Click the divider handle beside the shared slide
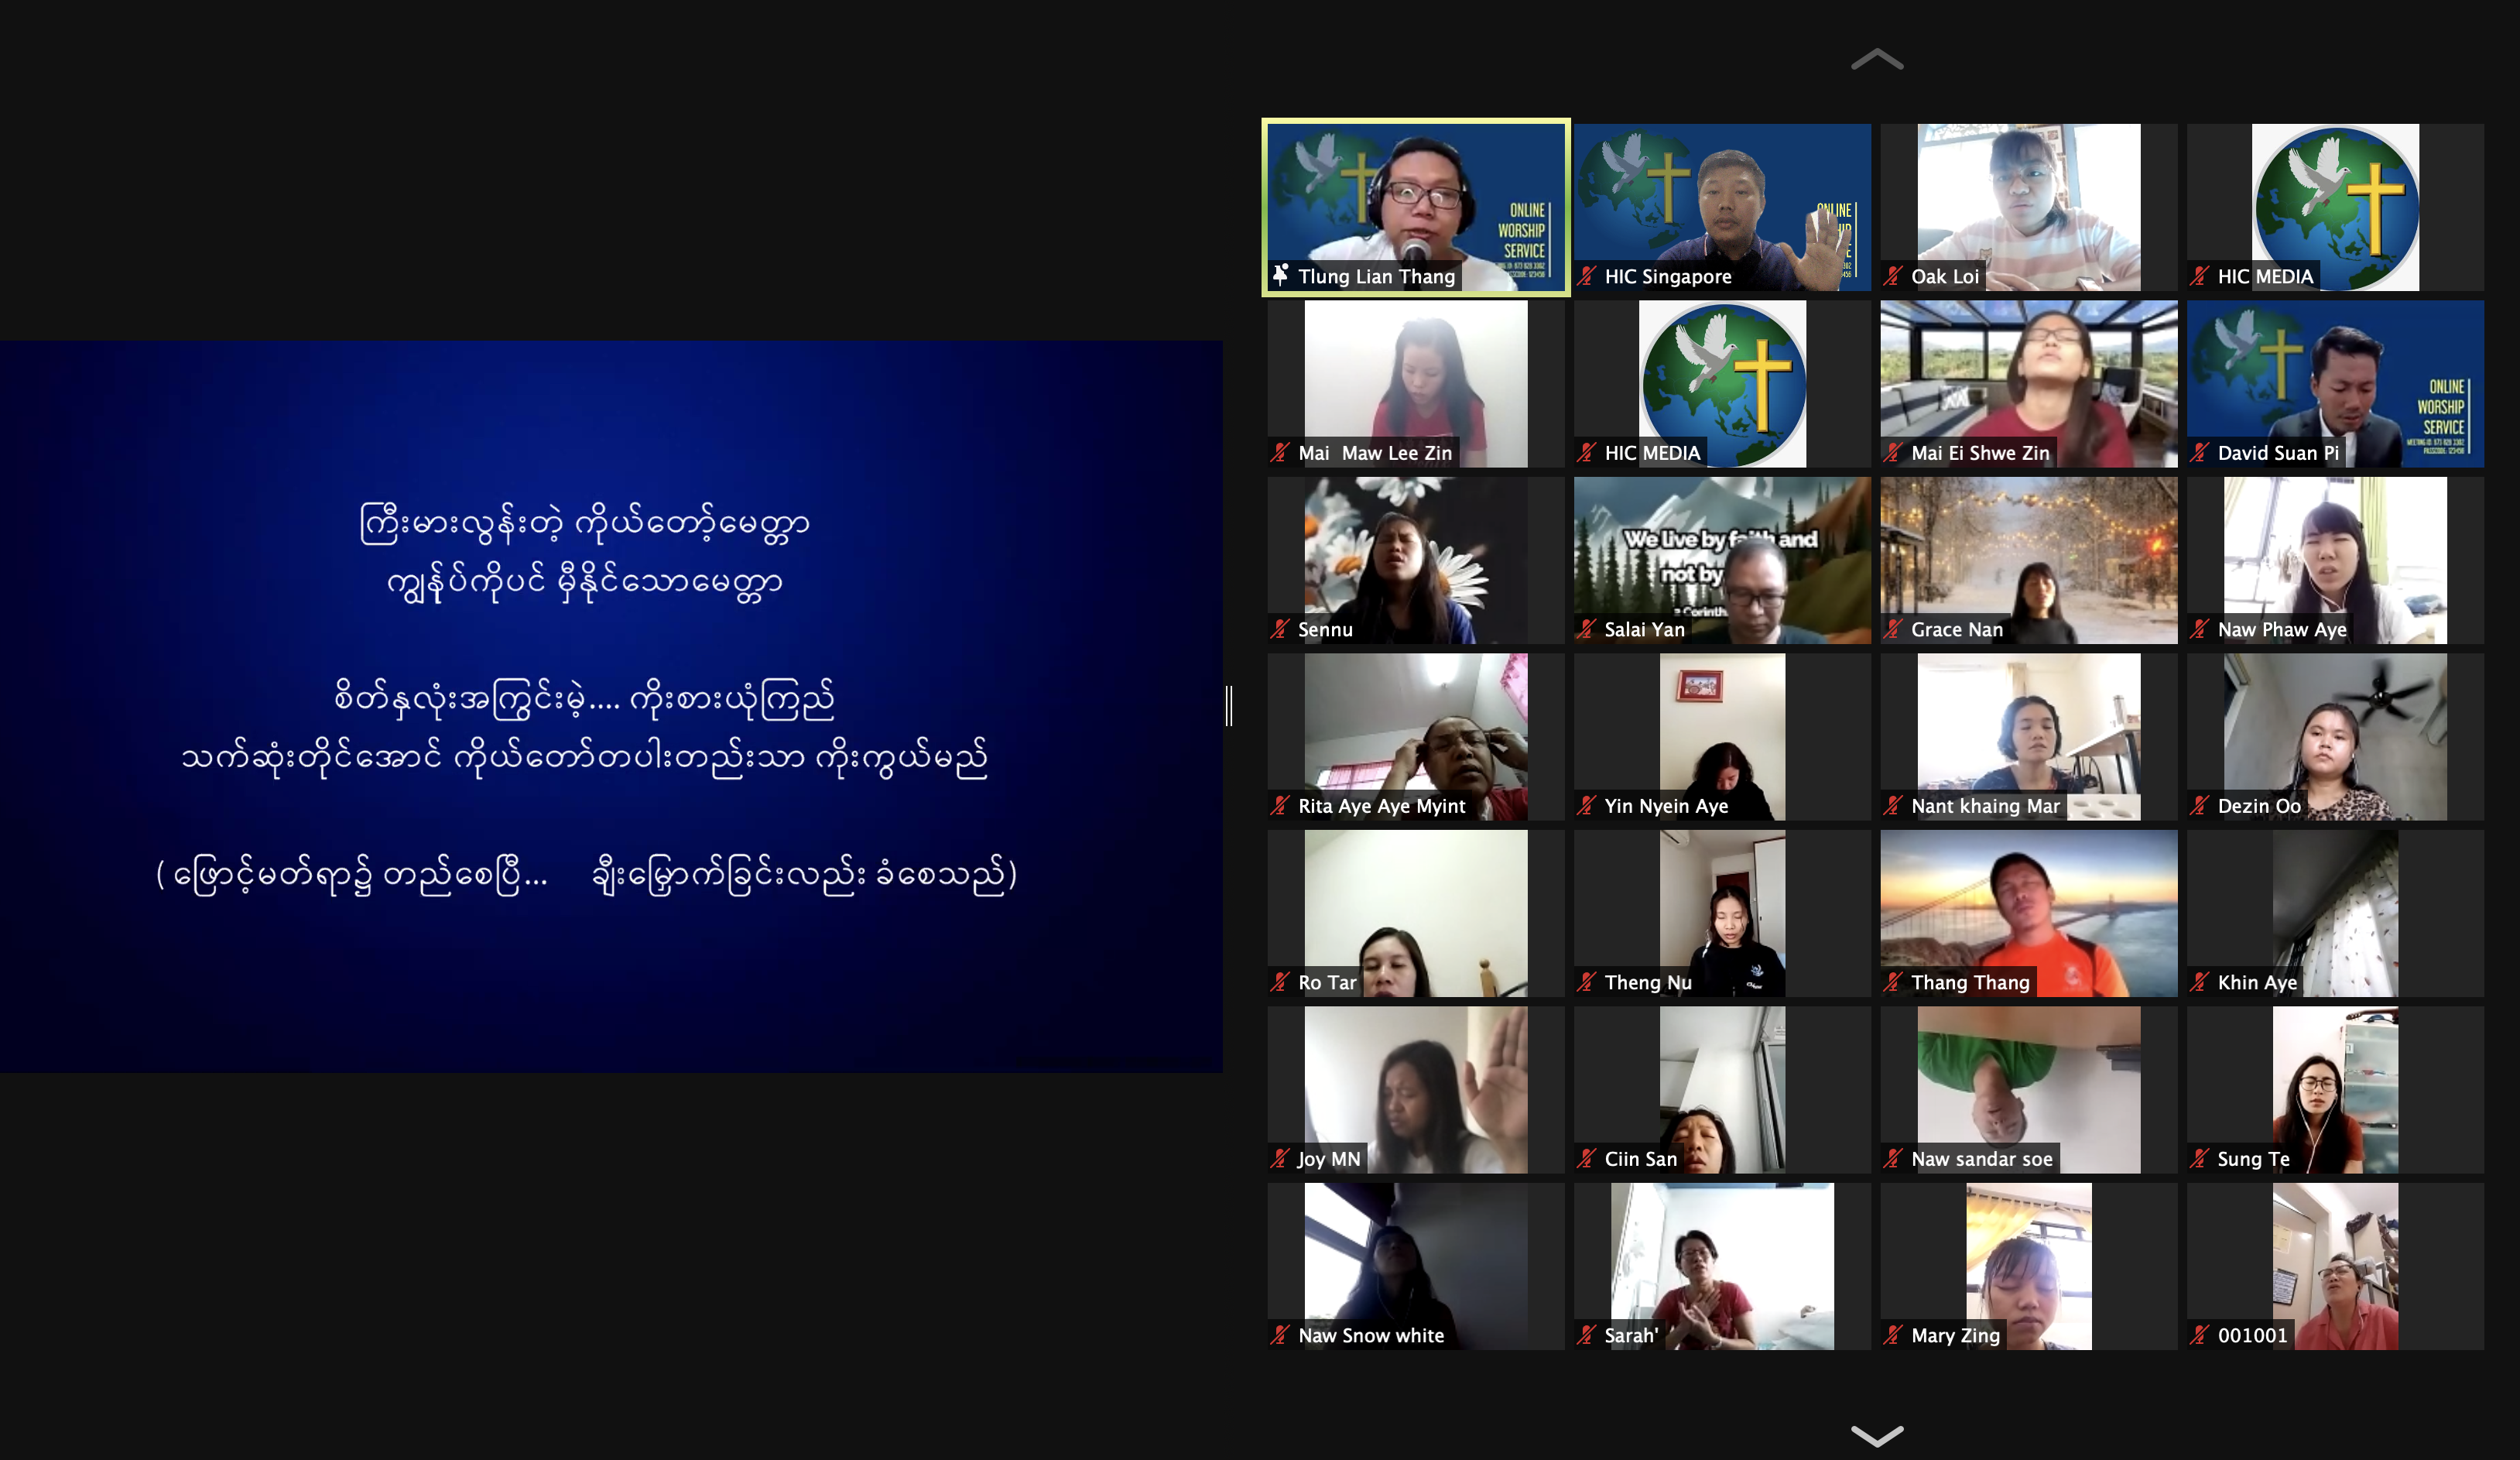 [1229, 706]
